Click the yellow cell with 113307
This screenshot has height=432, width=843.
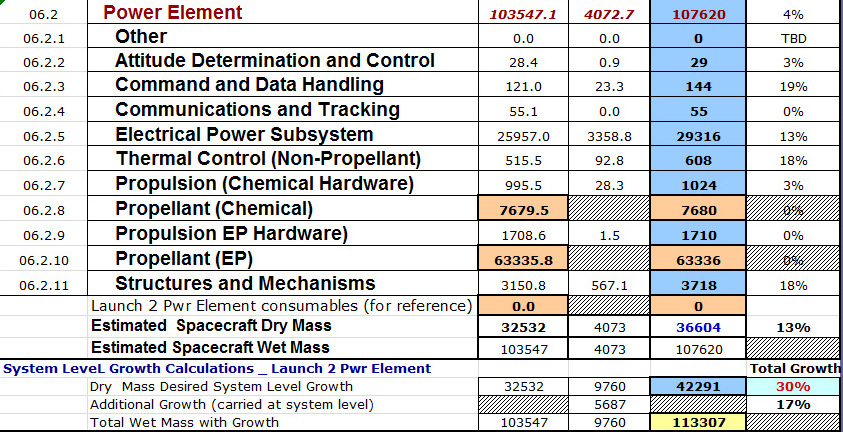(698, 422)
